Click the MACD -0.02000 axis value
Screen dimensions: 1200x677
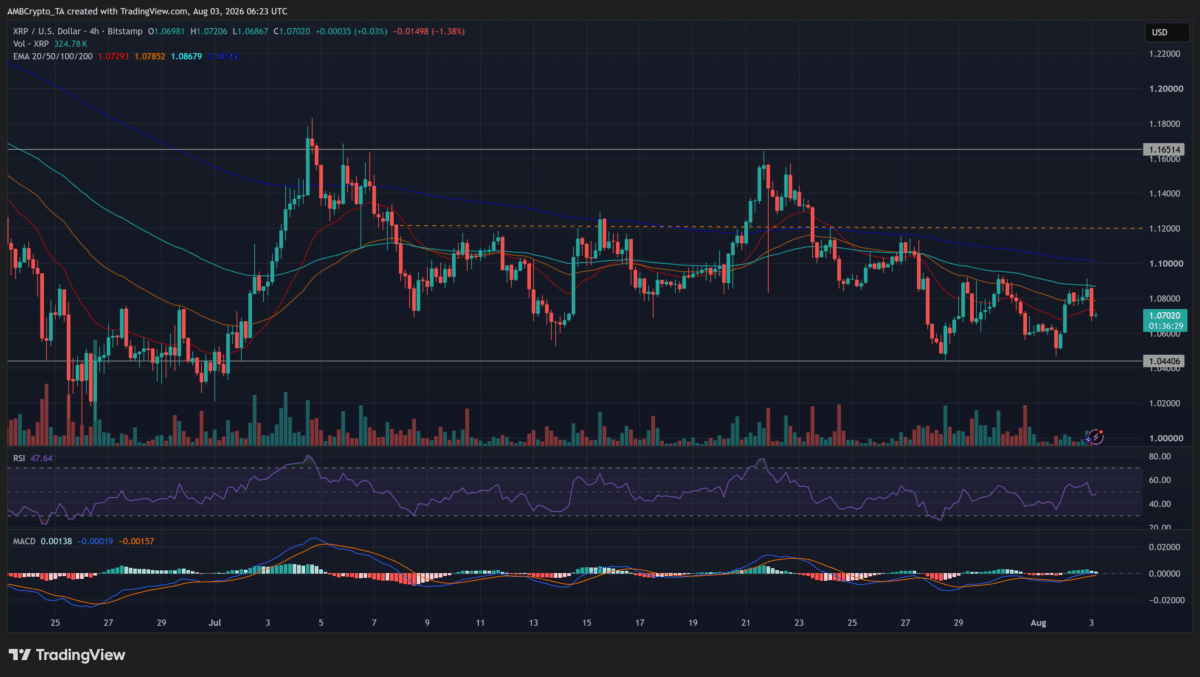[1166, 600]
